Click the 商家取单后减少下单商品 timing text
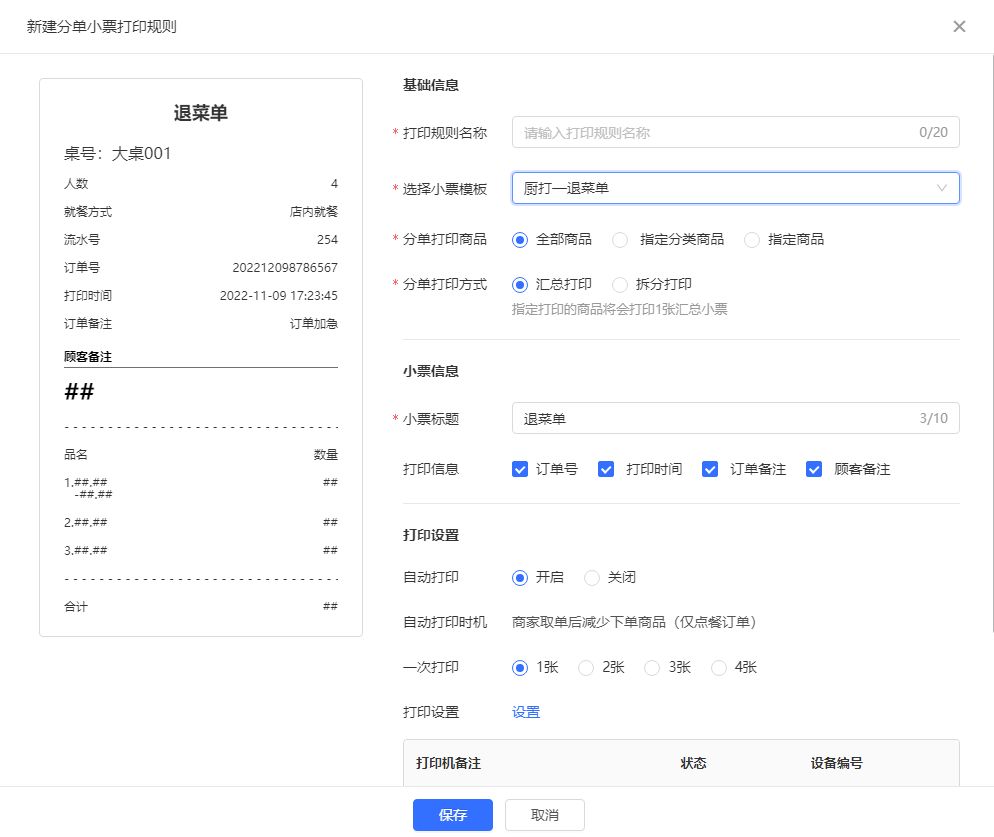The image size is (994, 837). click(634, 622)
